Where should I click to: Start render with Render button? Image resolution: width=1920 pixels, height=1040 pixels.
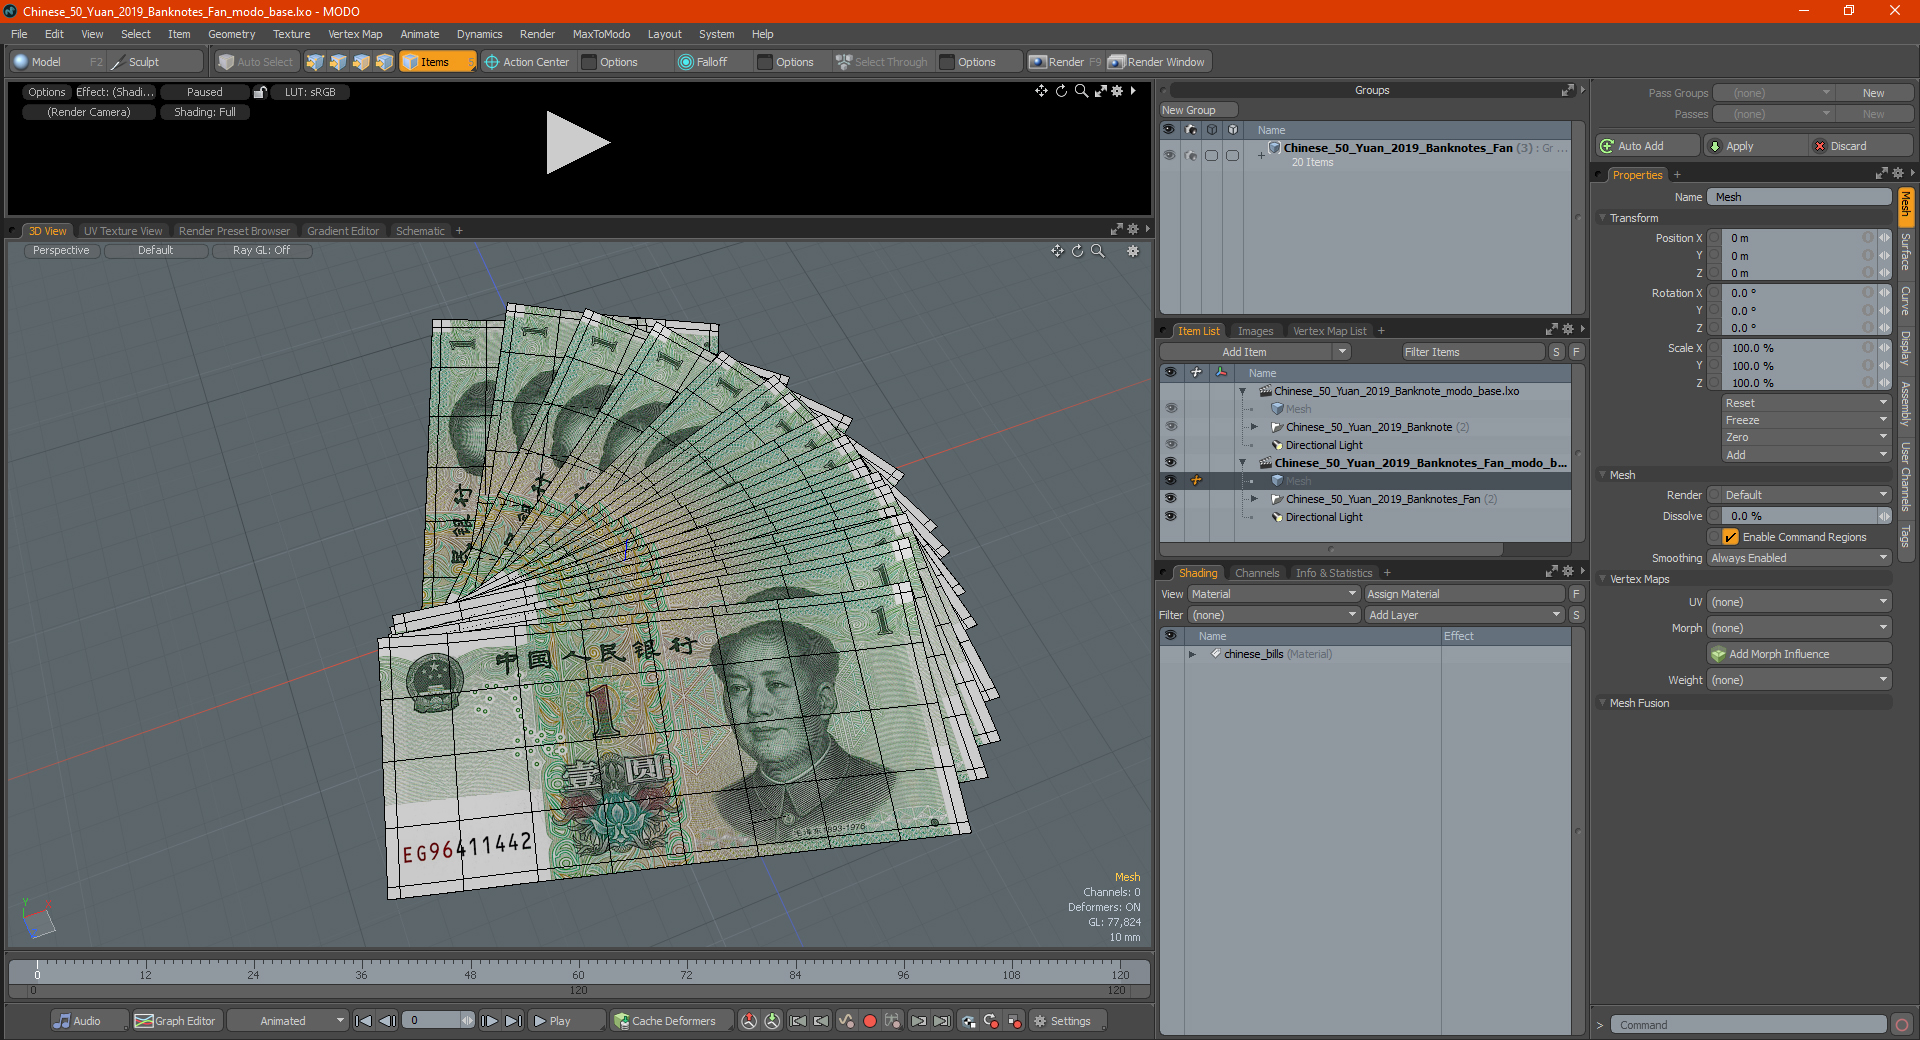[1066, 62]
